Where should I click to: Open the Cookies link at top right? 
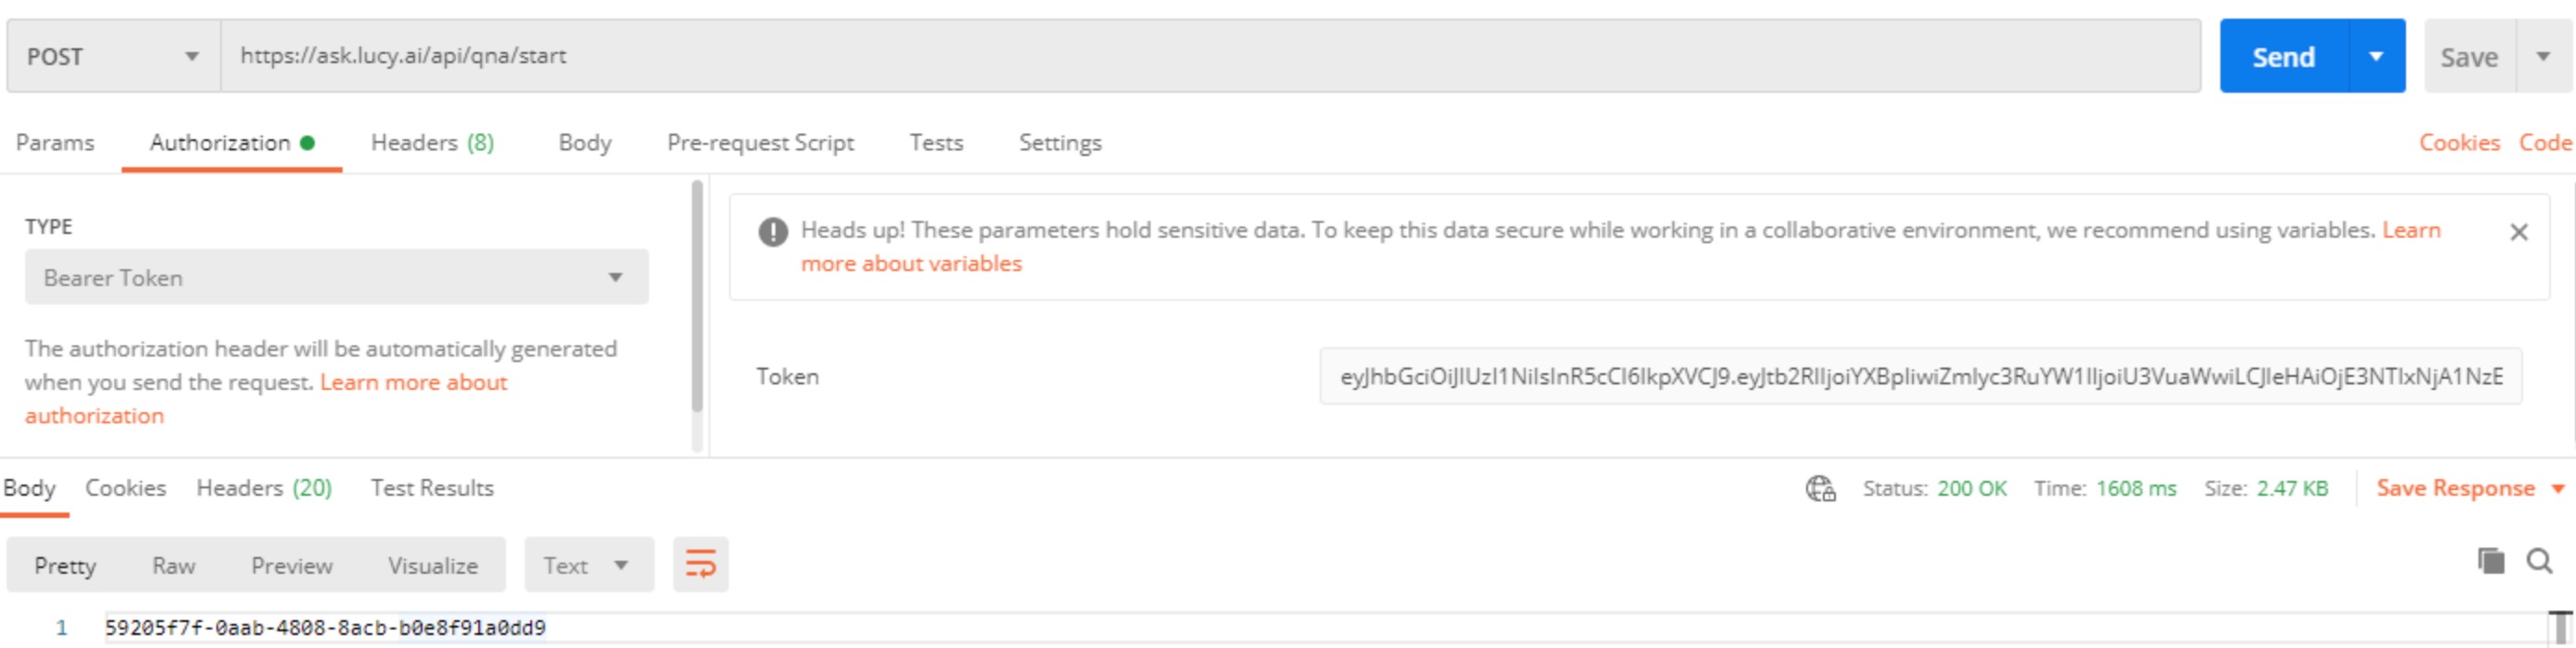[2459, 143]
